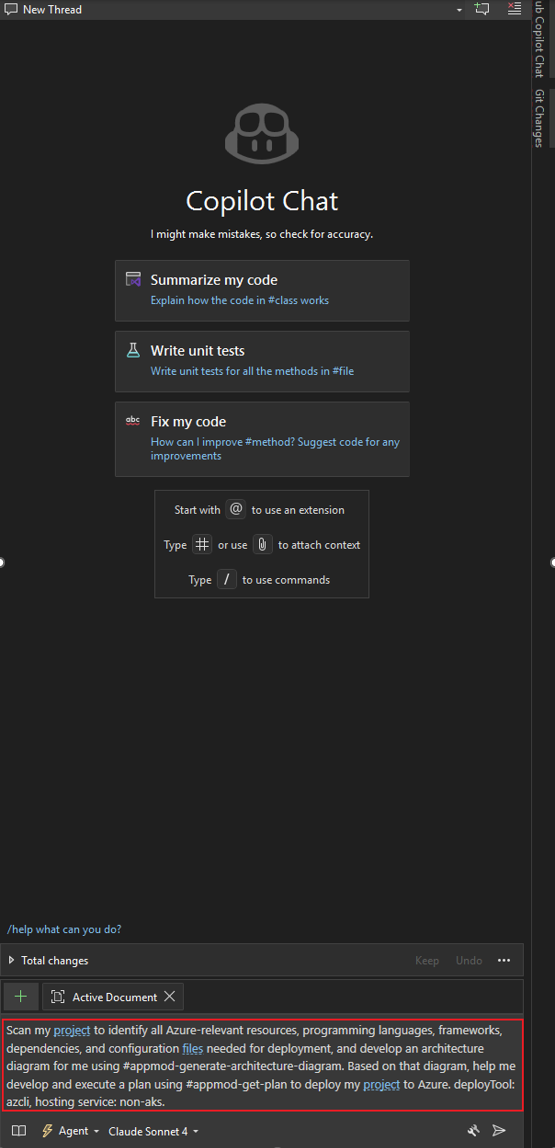Click Undo to revert total changes
This screenshot has height=1148, width=555.
click(469, 960)
